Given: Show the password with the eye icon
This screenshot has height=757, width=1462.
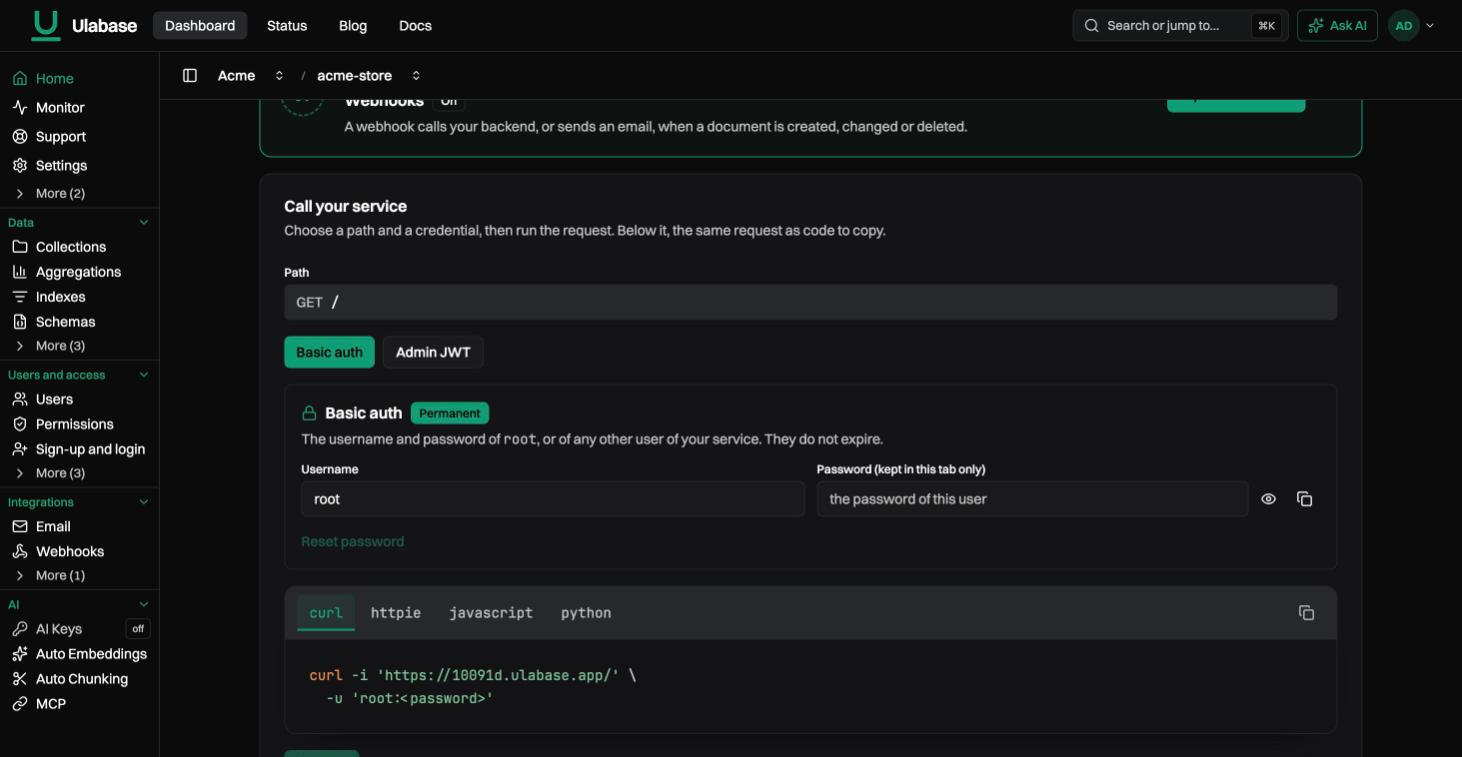Looking at the screenshot, I should click(x=1268, y=499).
